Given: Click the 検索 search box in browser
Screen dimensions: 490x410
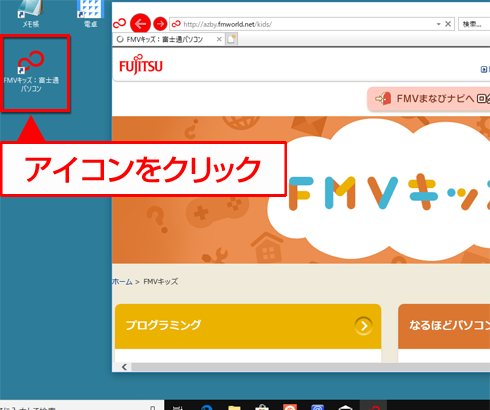Looking at the screenshot, I should pos(474,24).
